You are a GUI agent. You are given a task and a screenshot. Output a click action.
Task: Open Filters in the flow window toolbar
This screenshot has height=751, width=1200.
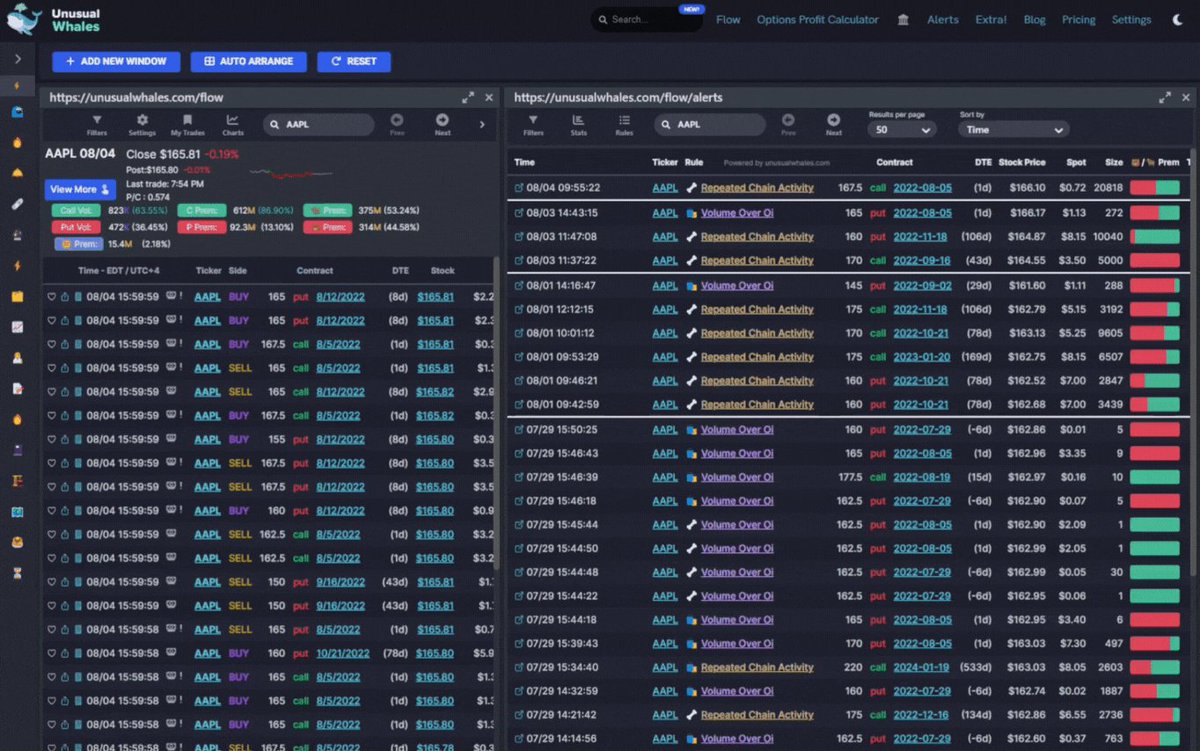click(97, 124)
